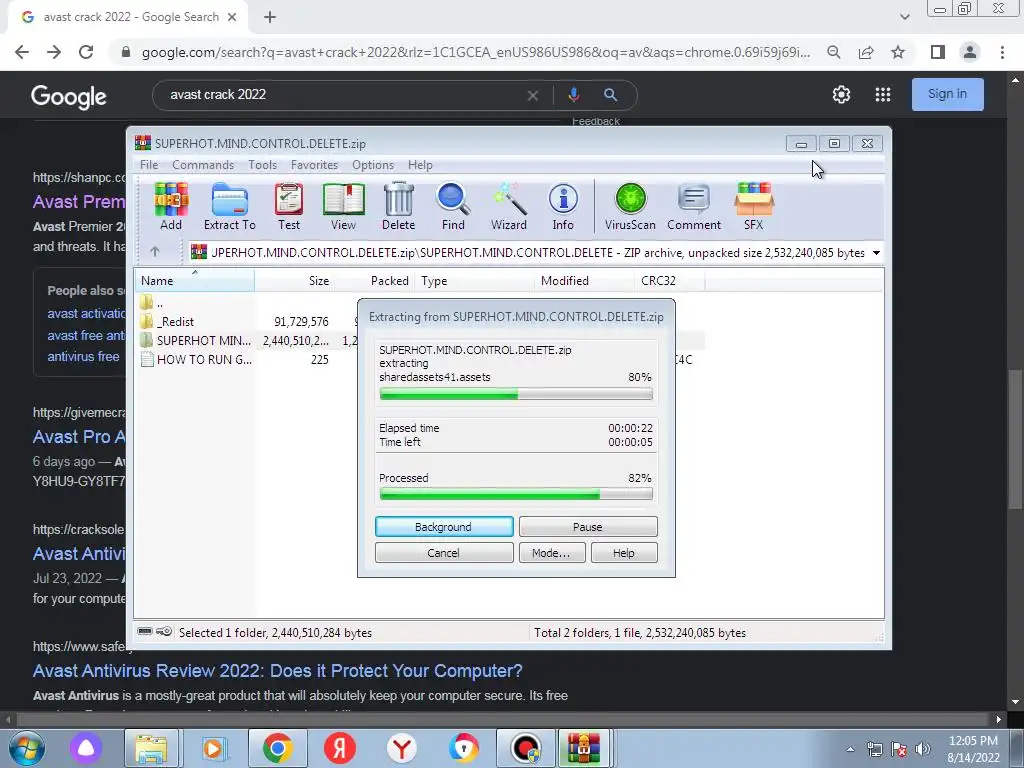The width and height of the screenshot is (1024, 768).
Task: Pause the extraction
Action: (x=588, y=526)
